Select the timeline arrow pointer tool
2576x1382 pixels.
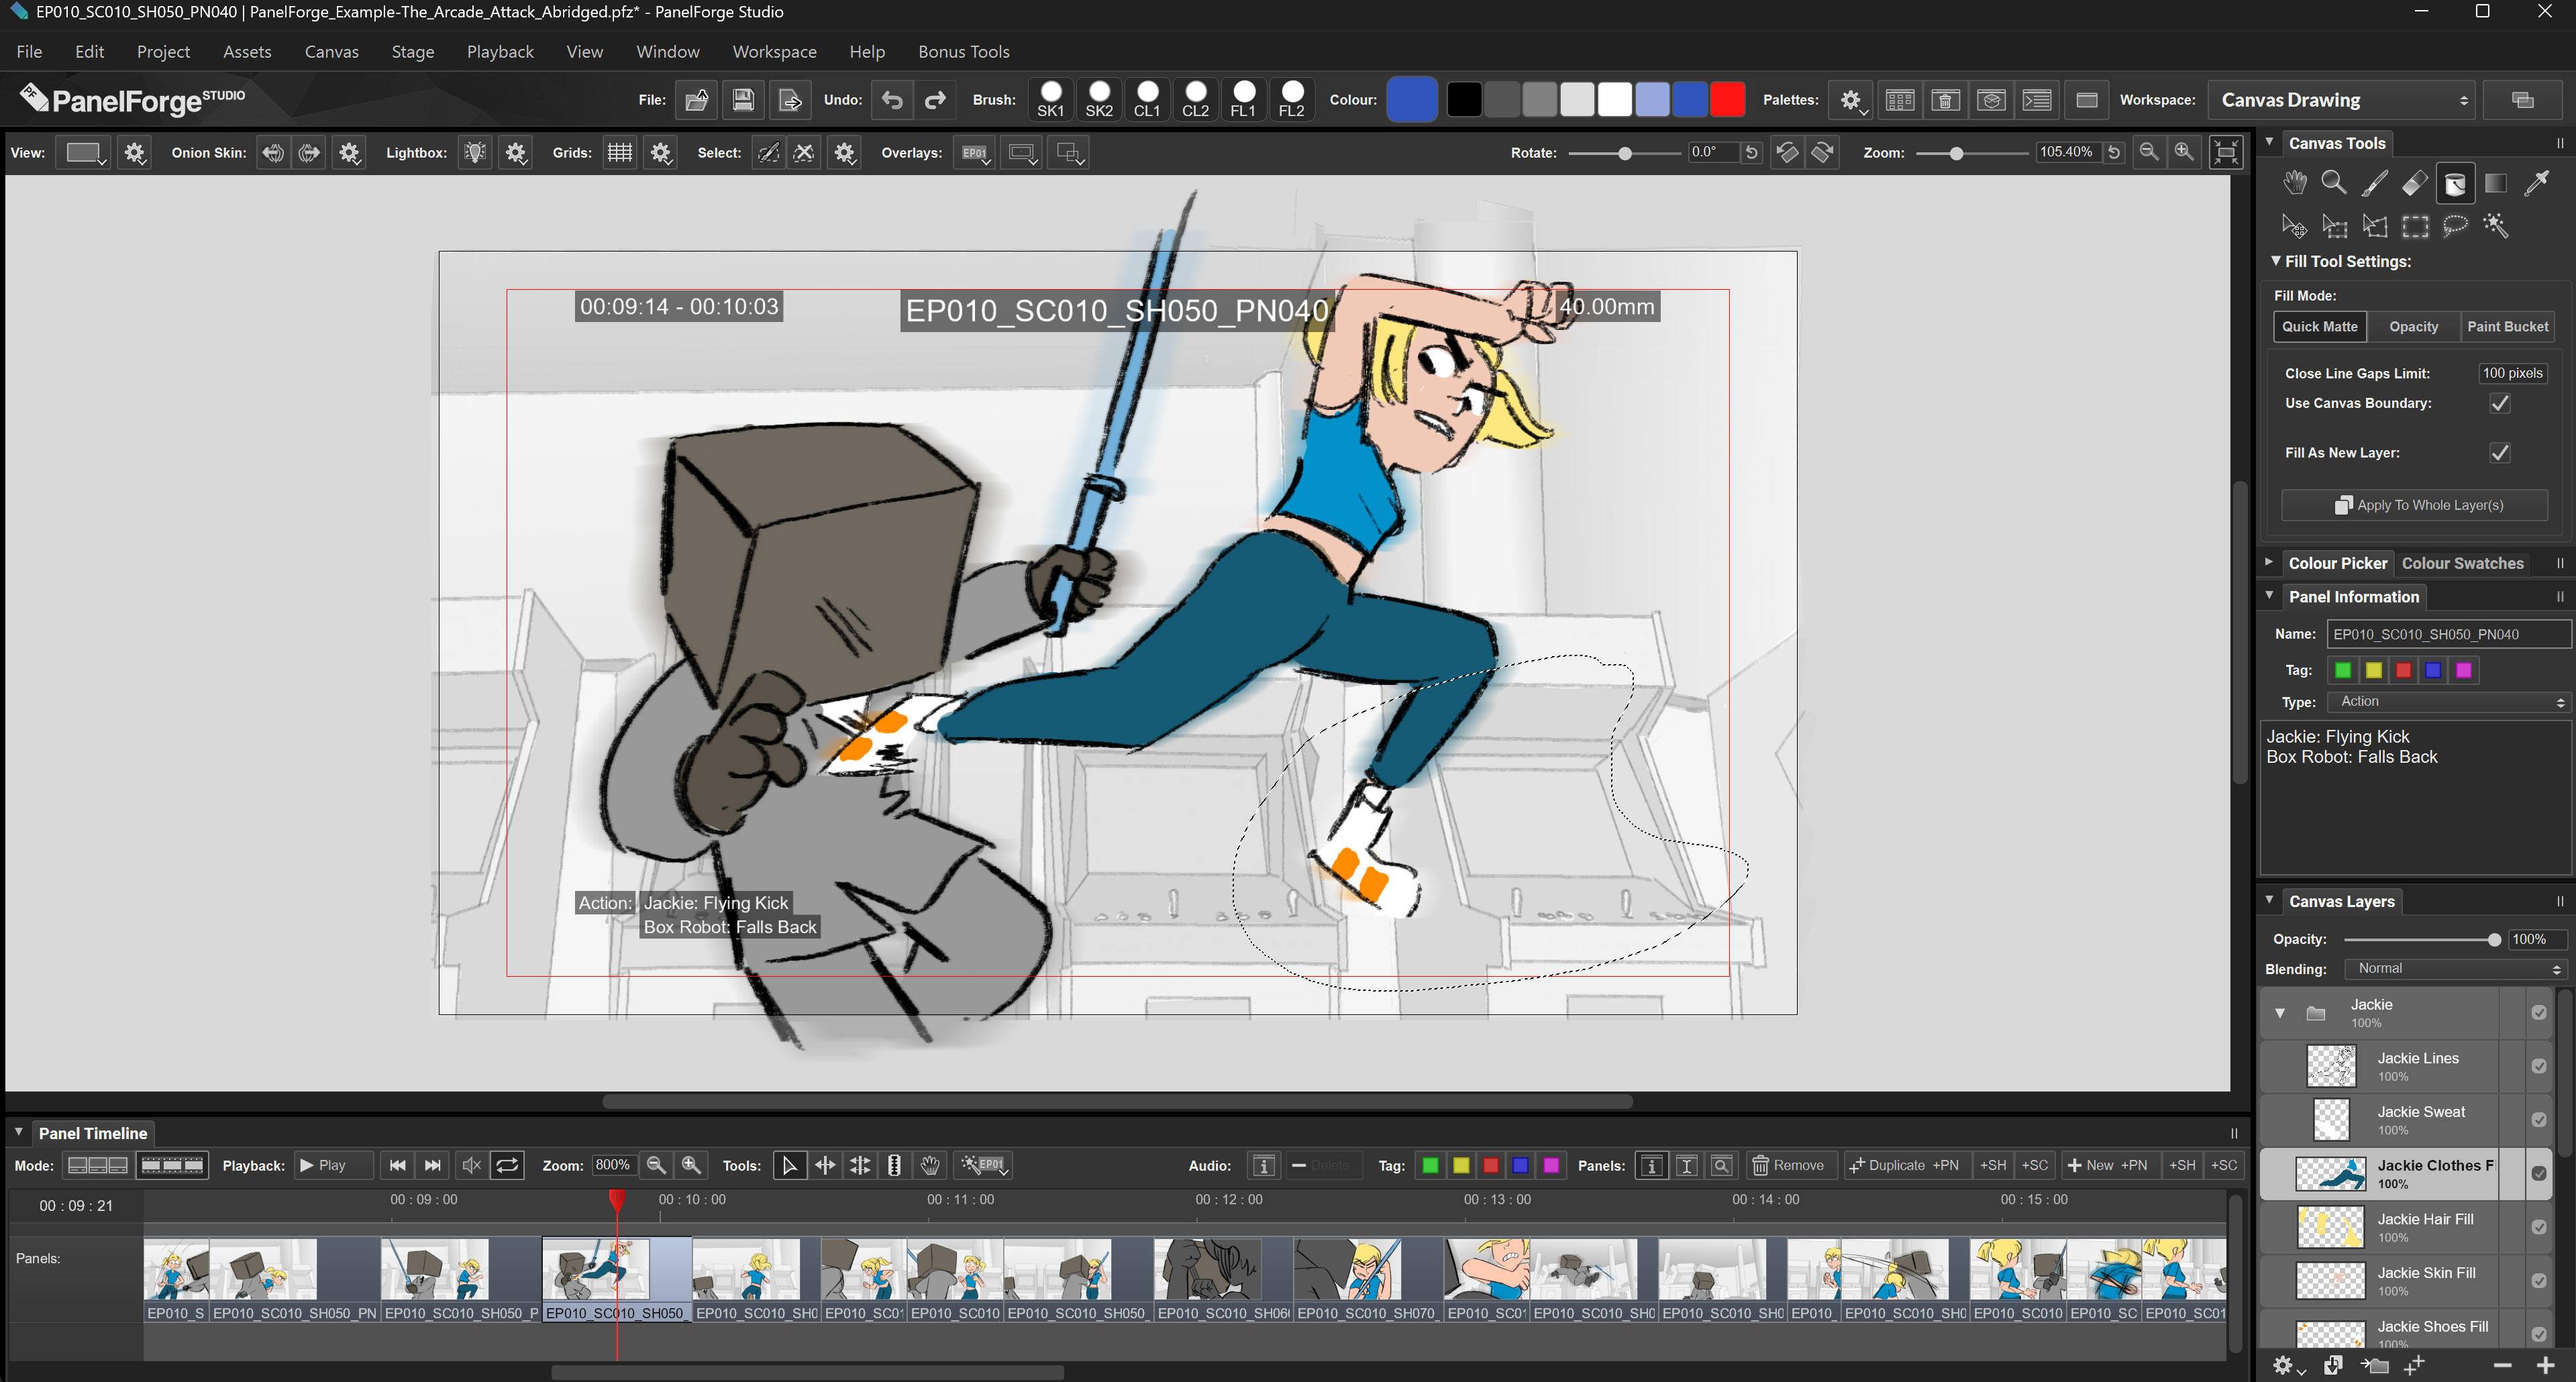(790, 1165)
